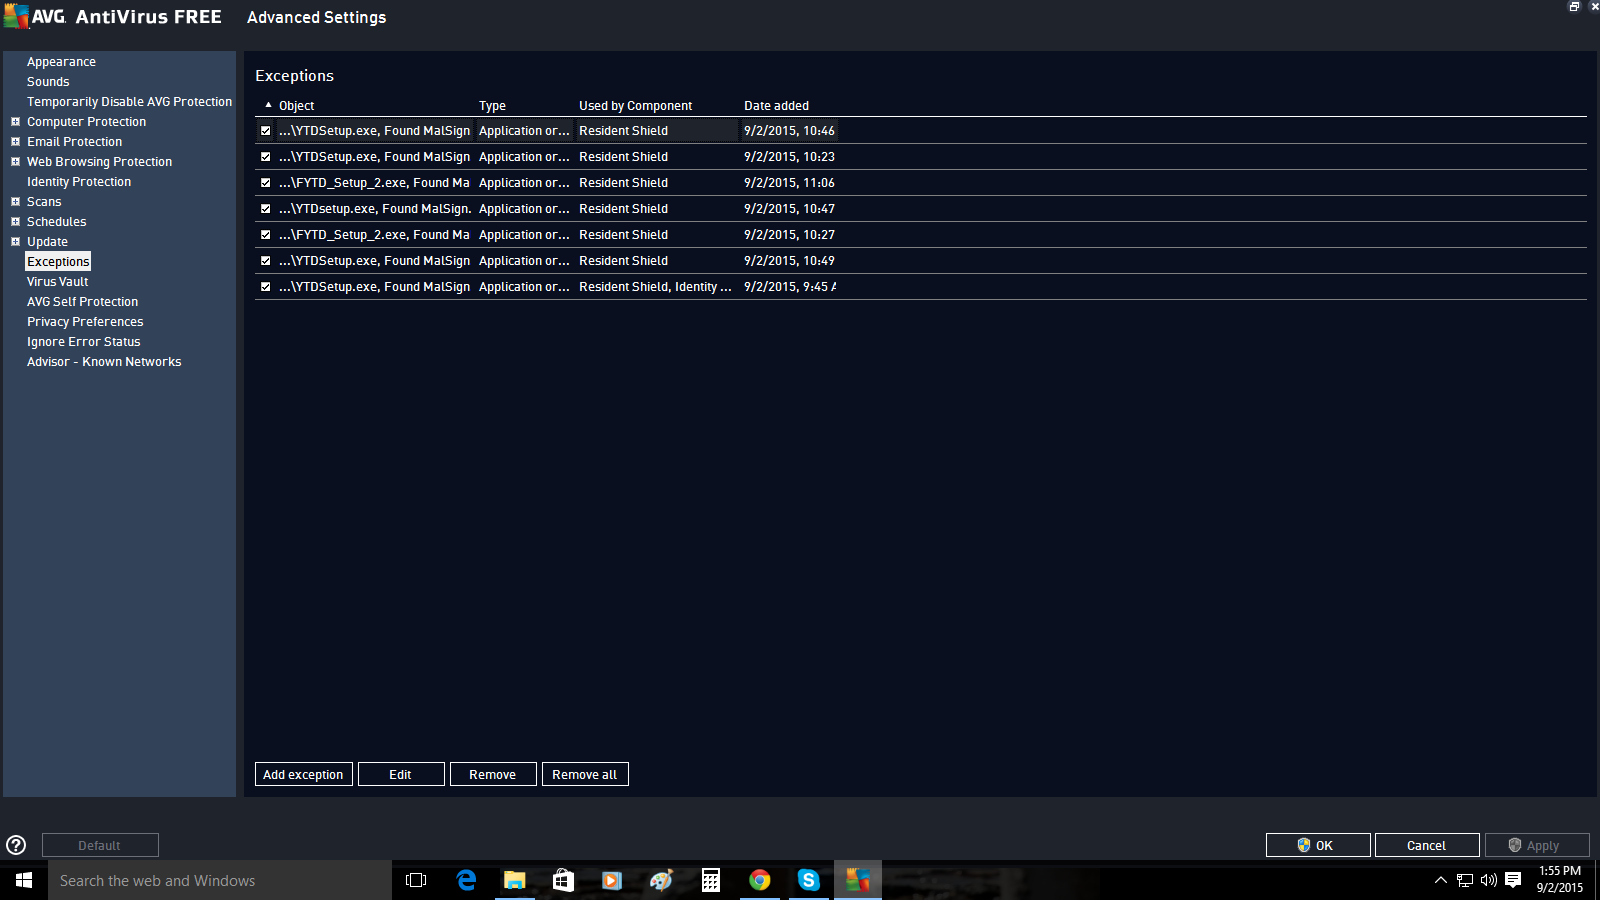Click Add exception button
This screenshot has width=1600, height=900.
(x=303, y=775)
